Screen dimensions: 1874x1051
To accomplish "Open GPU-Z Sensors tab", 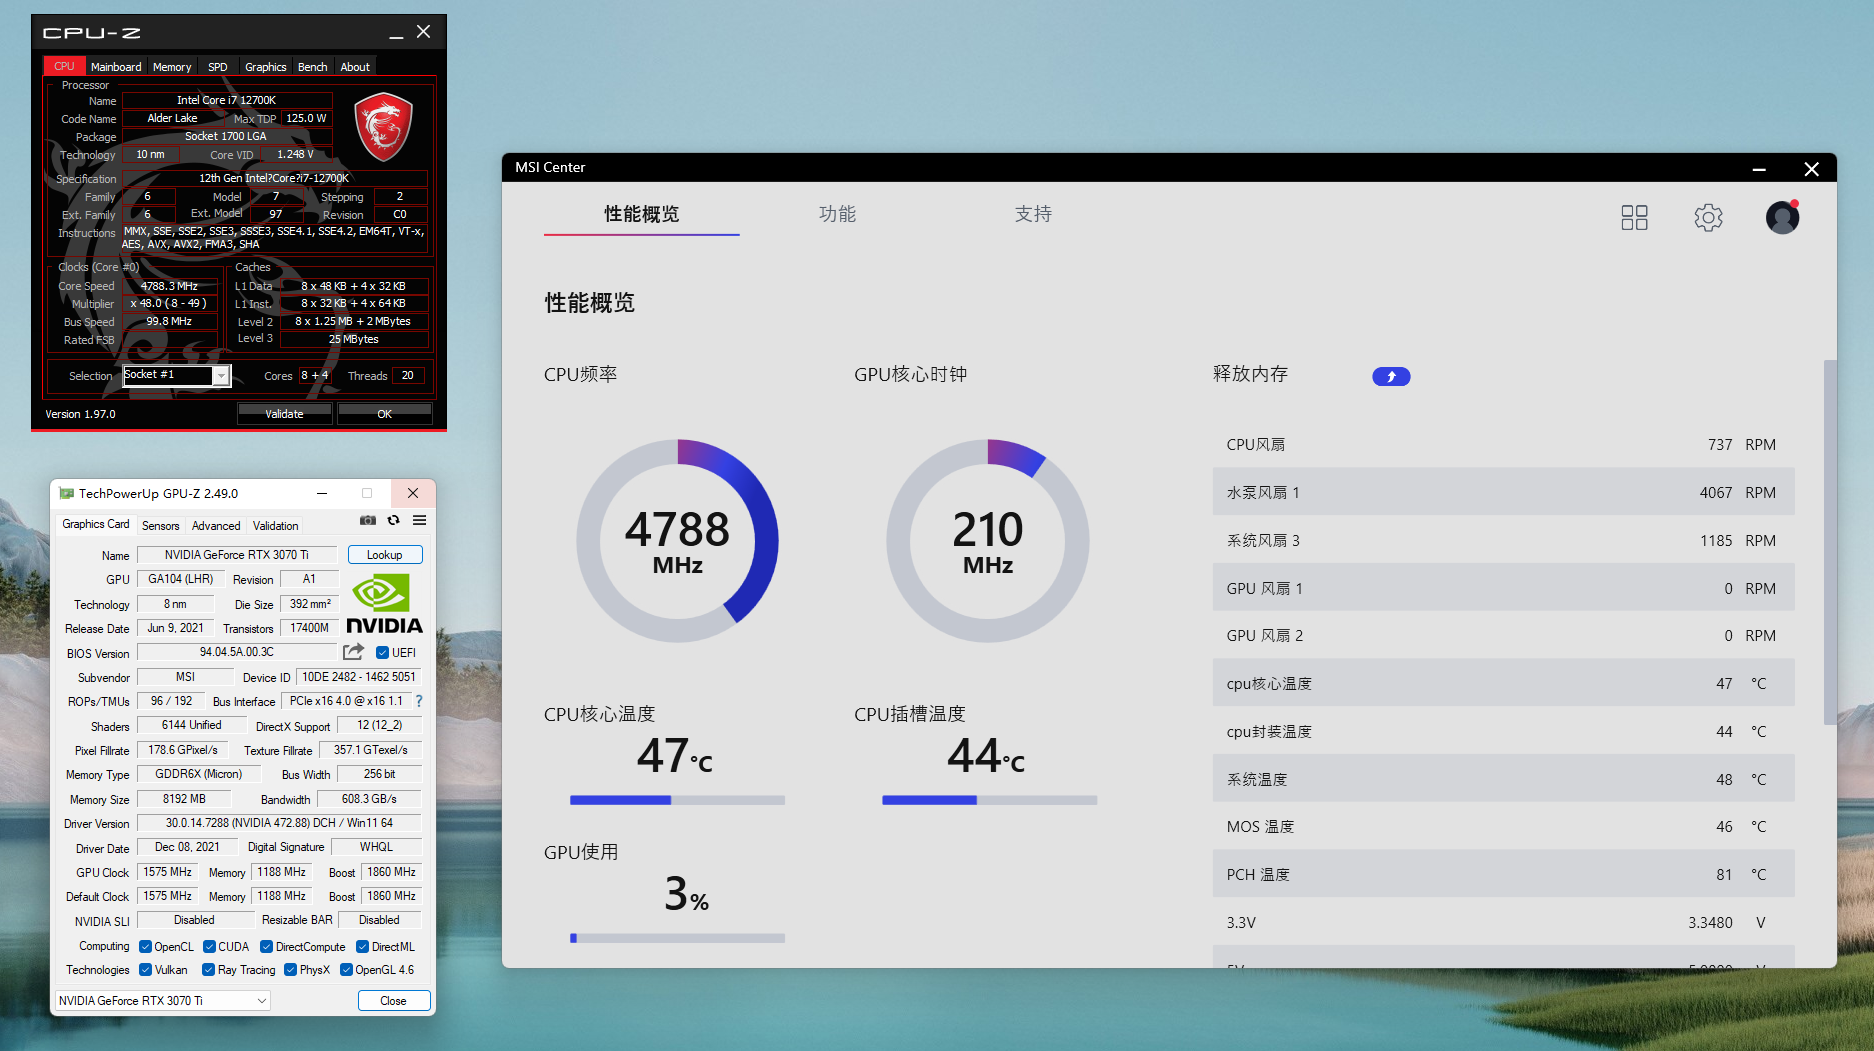I will pyautogui.click(x=161, y=526).
